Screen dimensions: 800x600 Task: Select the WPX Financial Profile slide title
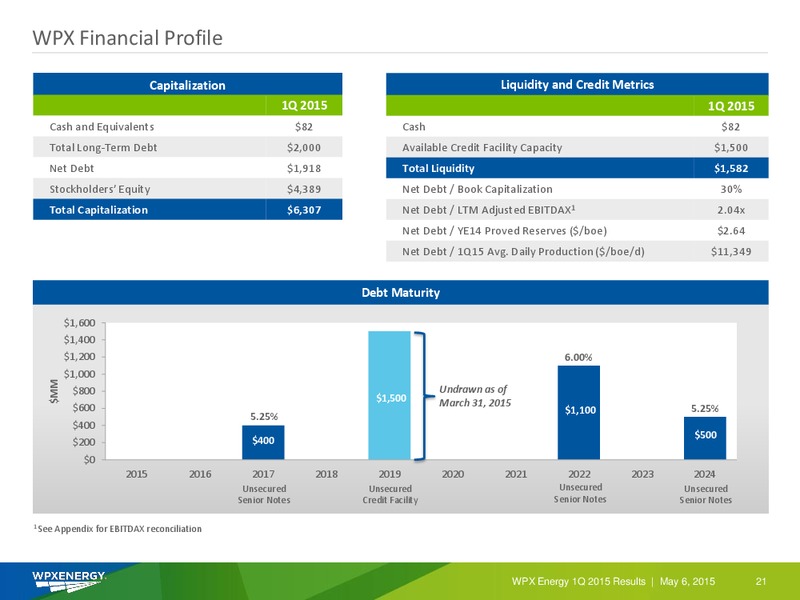point(128,38)
